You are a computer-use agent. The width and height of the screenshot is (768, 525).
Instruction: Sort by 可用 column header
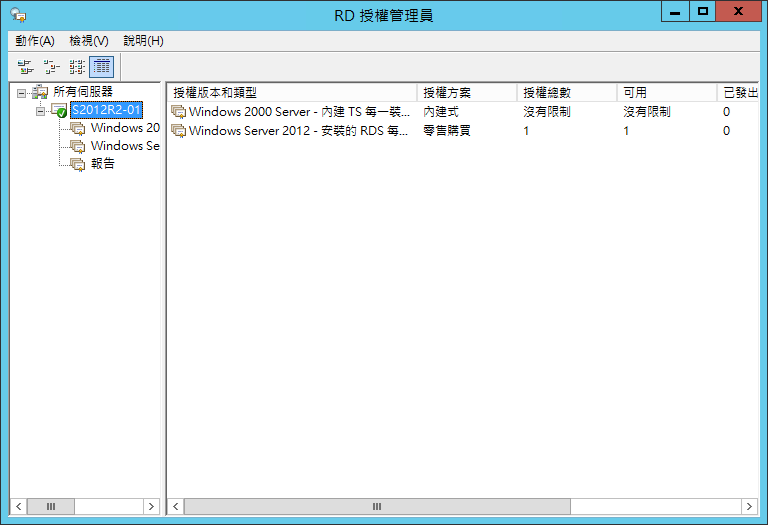click(x=667, y=93)
